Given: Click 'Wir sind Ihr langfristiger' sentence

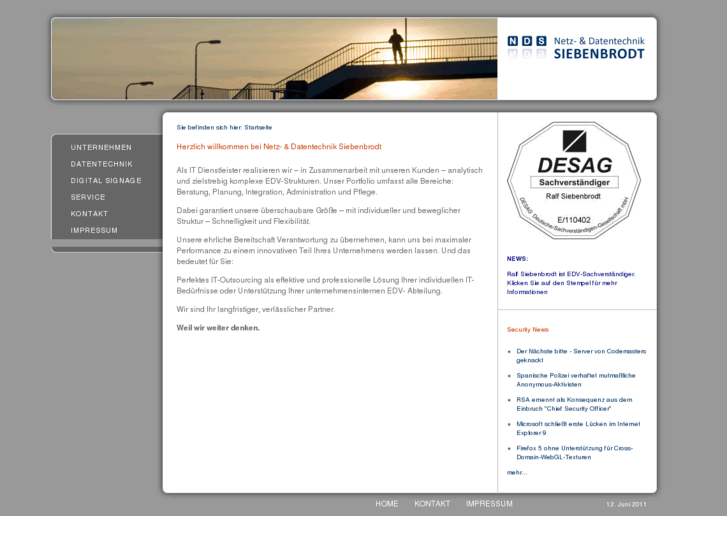Looking at the screenshot, I should (255, 309).
